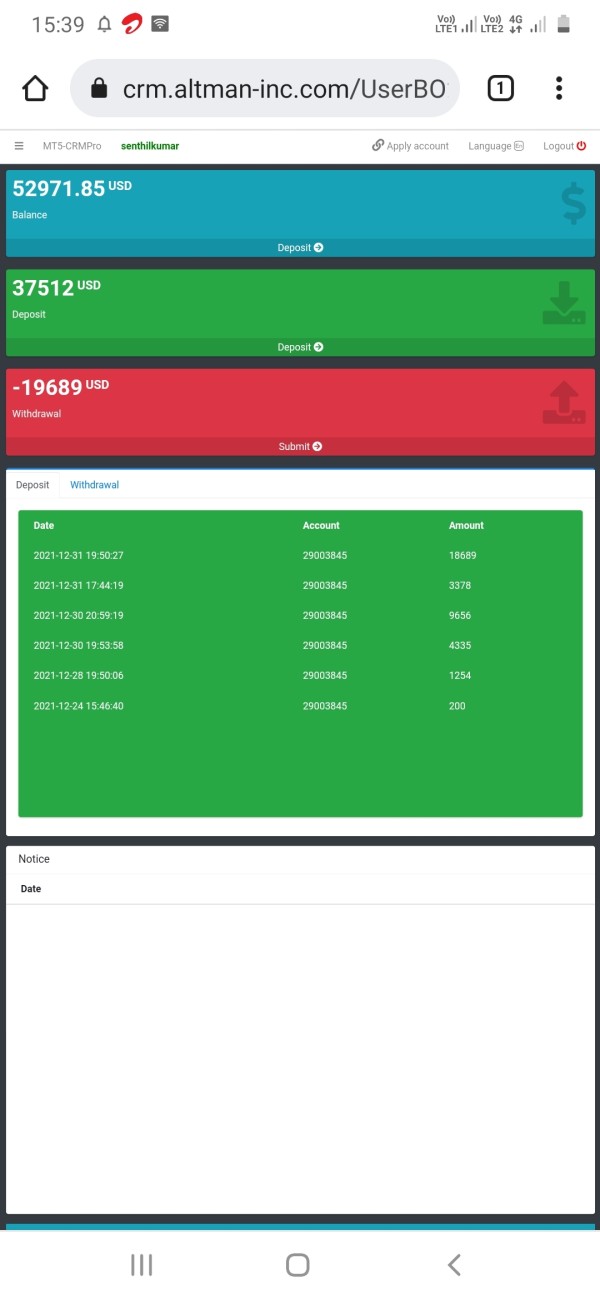Click the upload tray icon on Withdrawal card

click(x=564, y=402)
